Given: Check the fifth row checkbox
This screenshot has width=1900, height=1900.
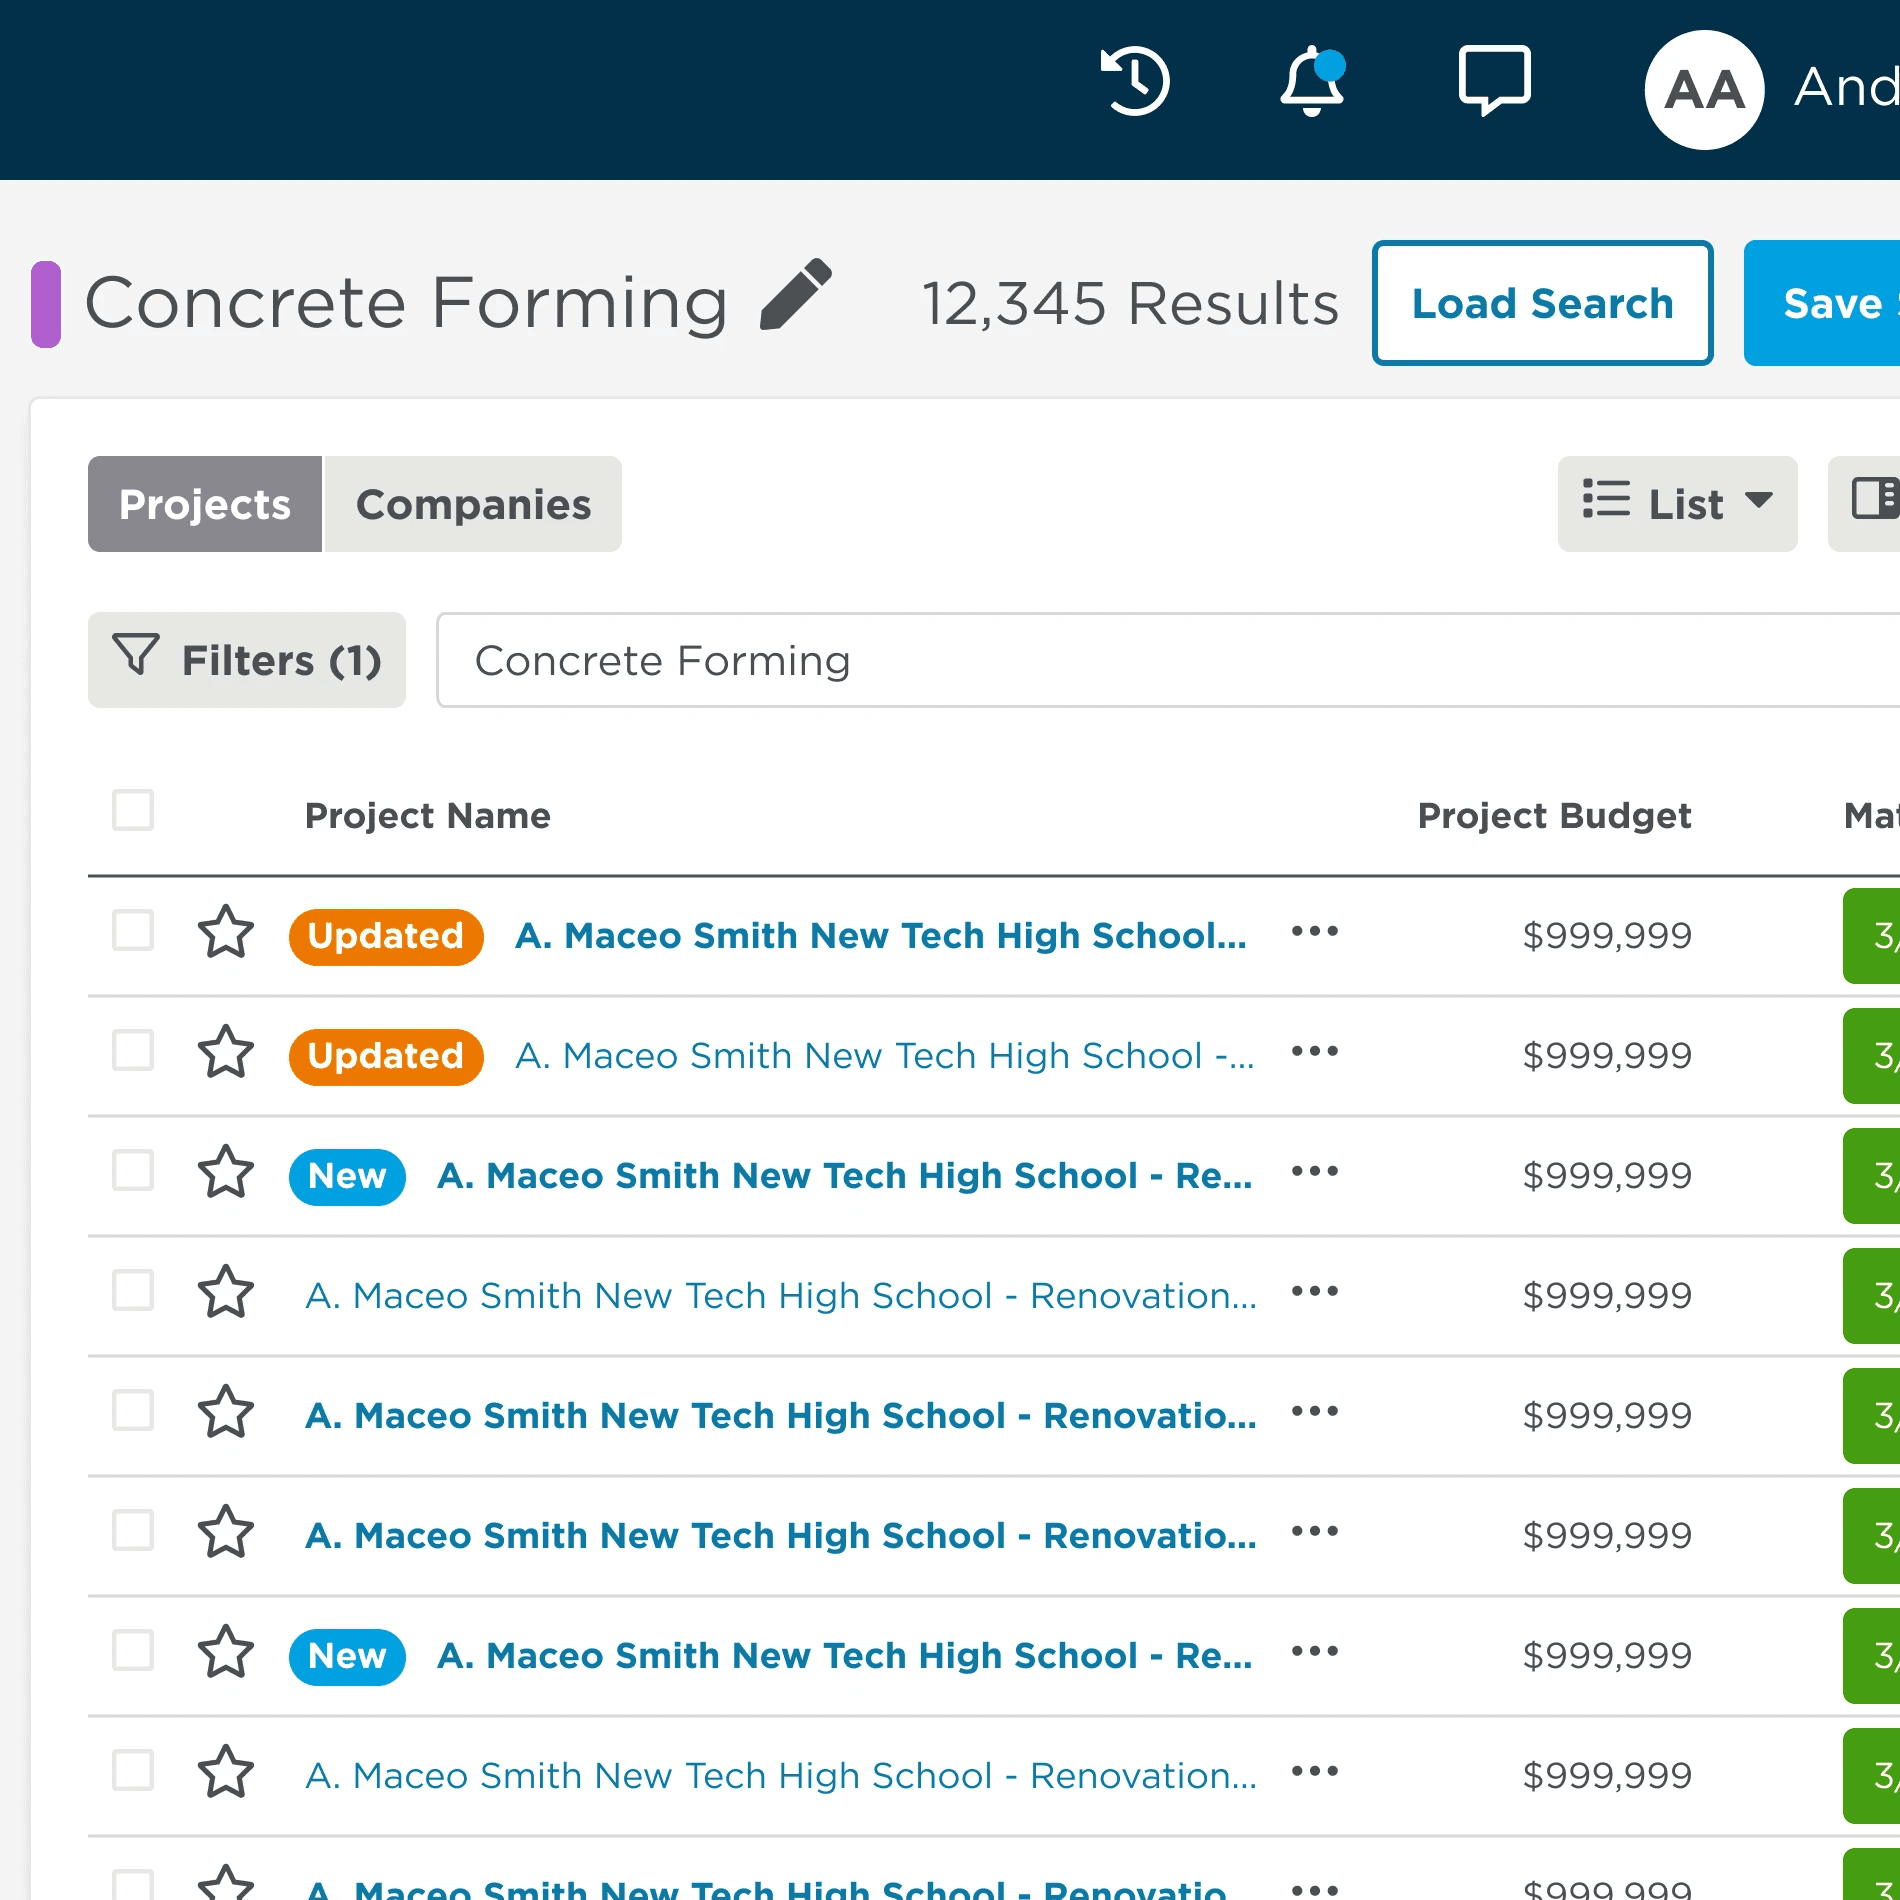Looking at the screenshot, I should point(133,1411).
